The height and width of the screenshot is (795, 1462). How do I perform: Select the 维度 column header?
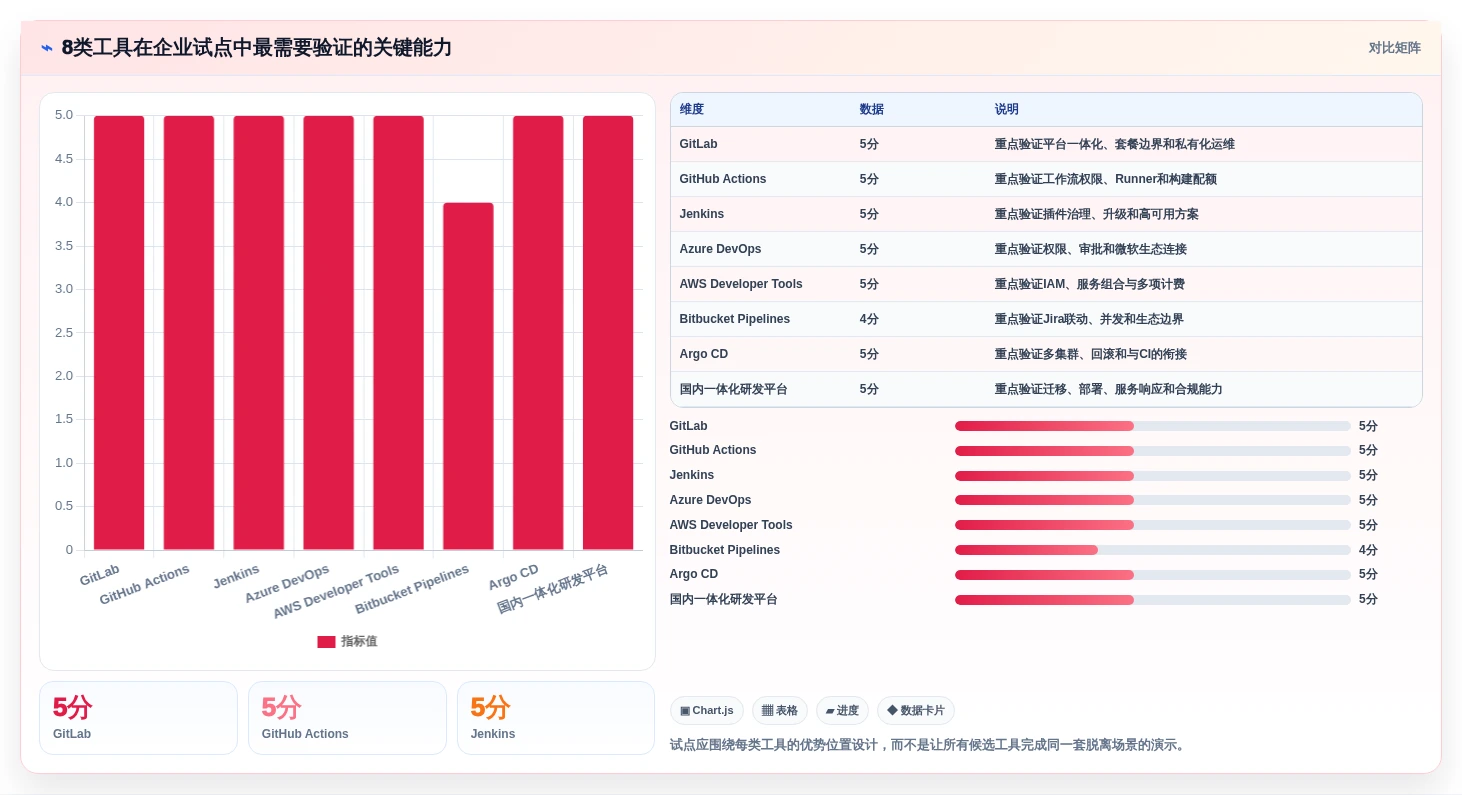[x=691, y=110]
